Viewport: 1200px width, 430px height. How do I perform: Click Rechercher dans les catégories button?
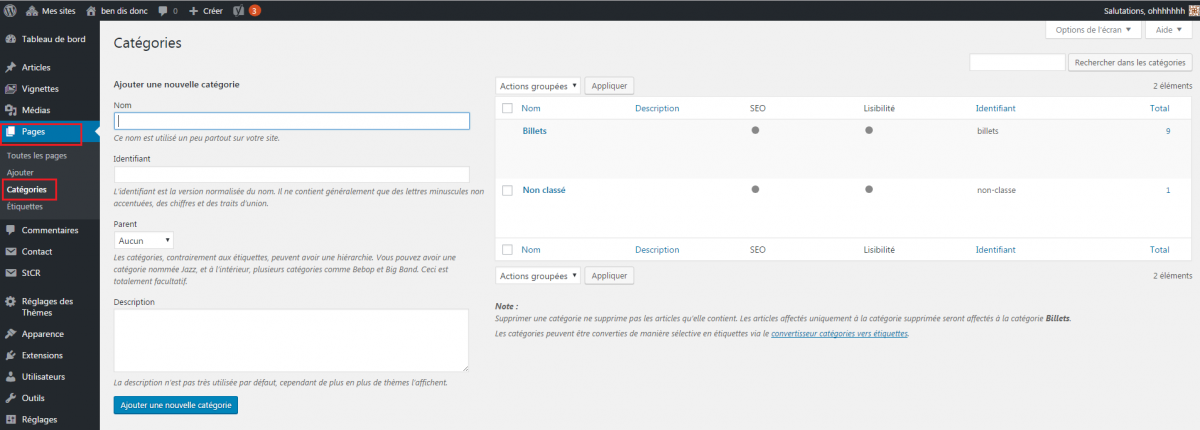pos(1130,63)
